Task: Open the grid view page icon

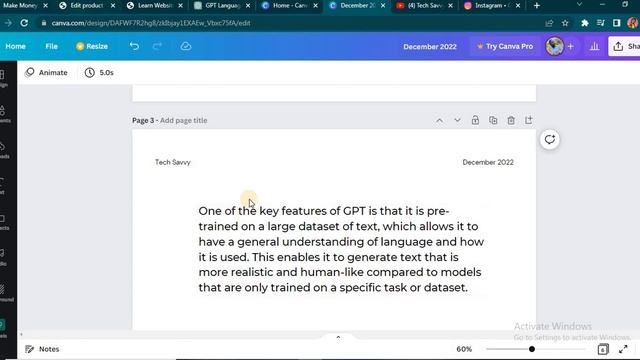Action: (x=603, y=349)
